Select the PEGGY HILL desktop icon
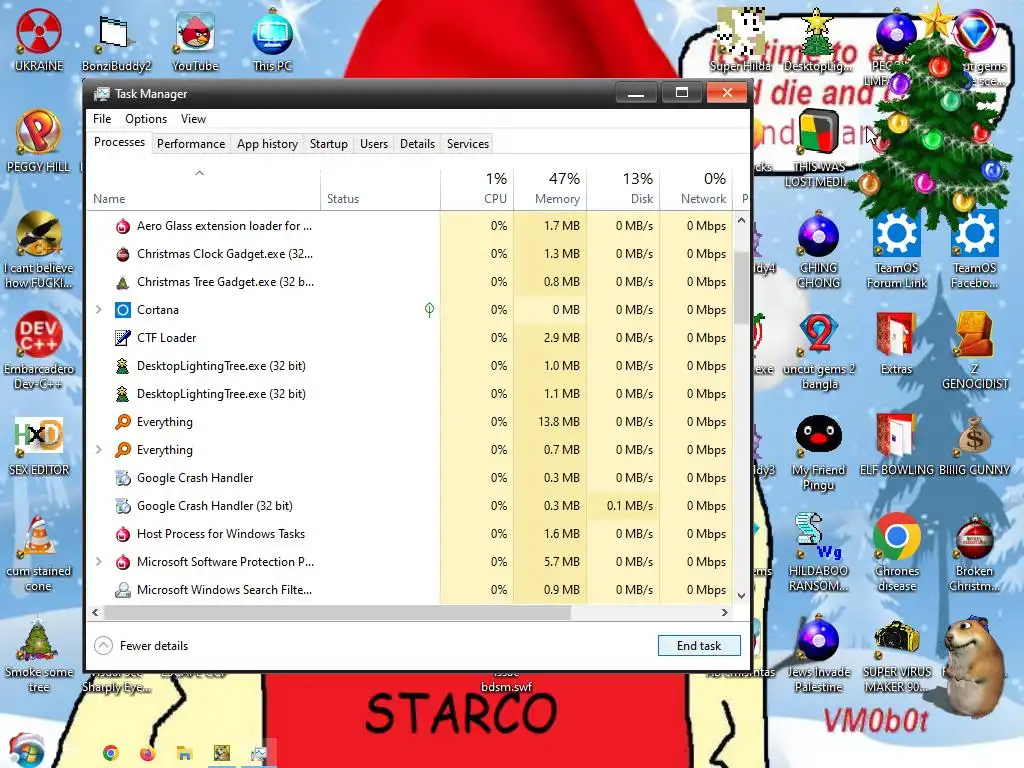 [x=39, y=141]
